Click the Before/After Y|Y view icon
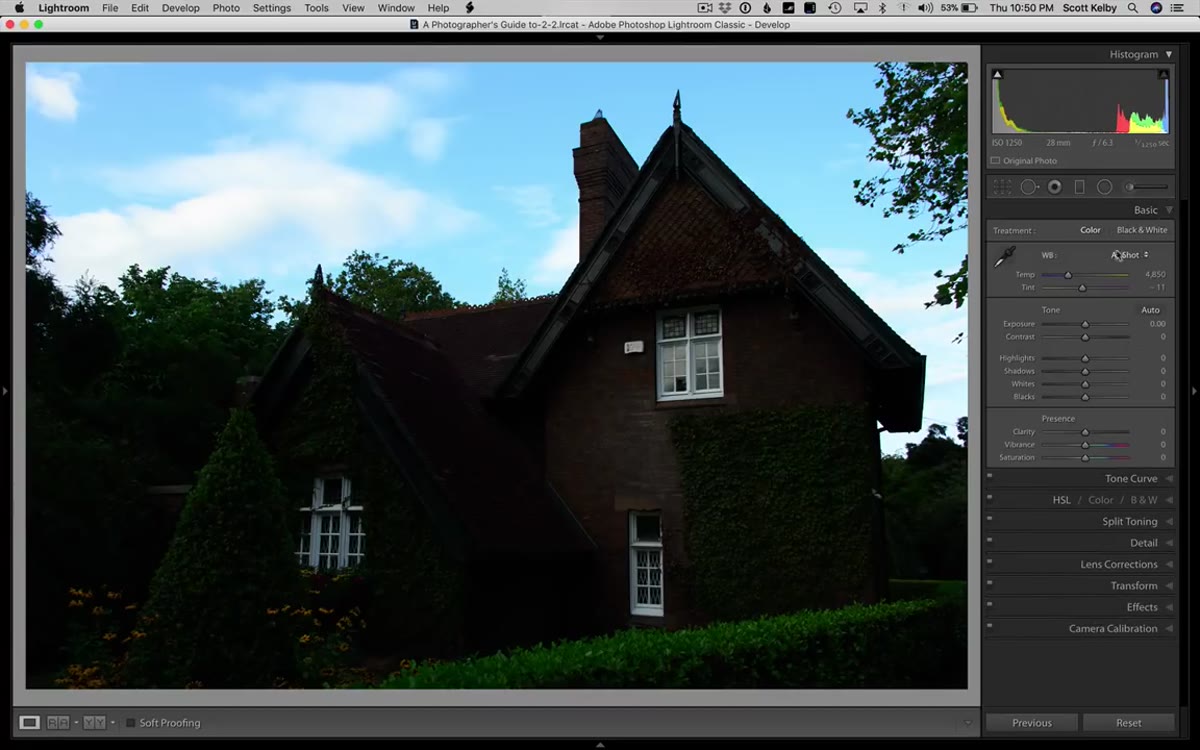Image resolution: width=1200 pixels, height=750 pixels. pos(94,722)
